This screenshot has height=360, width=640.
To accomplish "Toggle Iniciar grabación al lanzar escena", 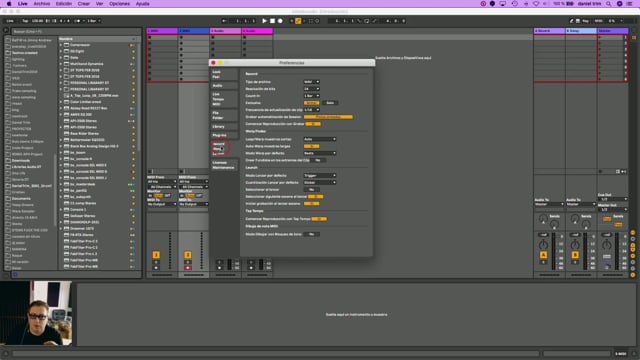I will [311, 204].
